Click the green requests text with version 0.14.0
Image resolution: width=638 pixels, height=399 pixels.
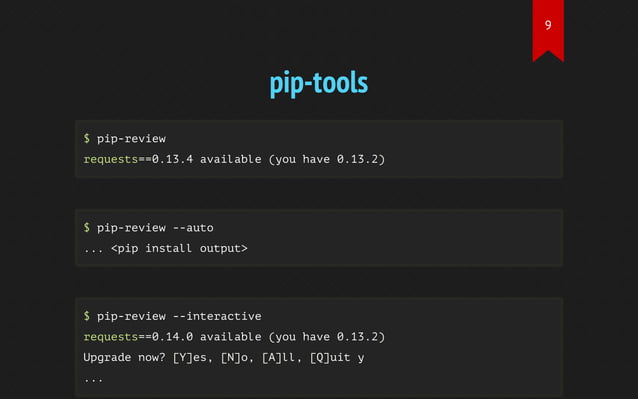(x=111, y=337)
